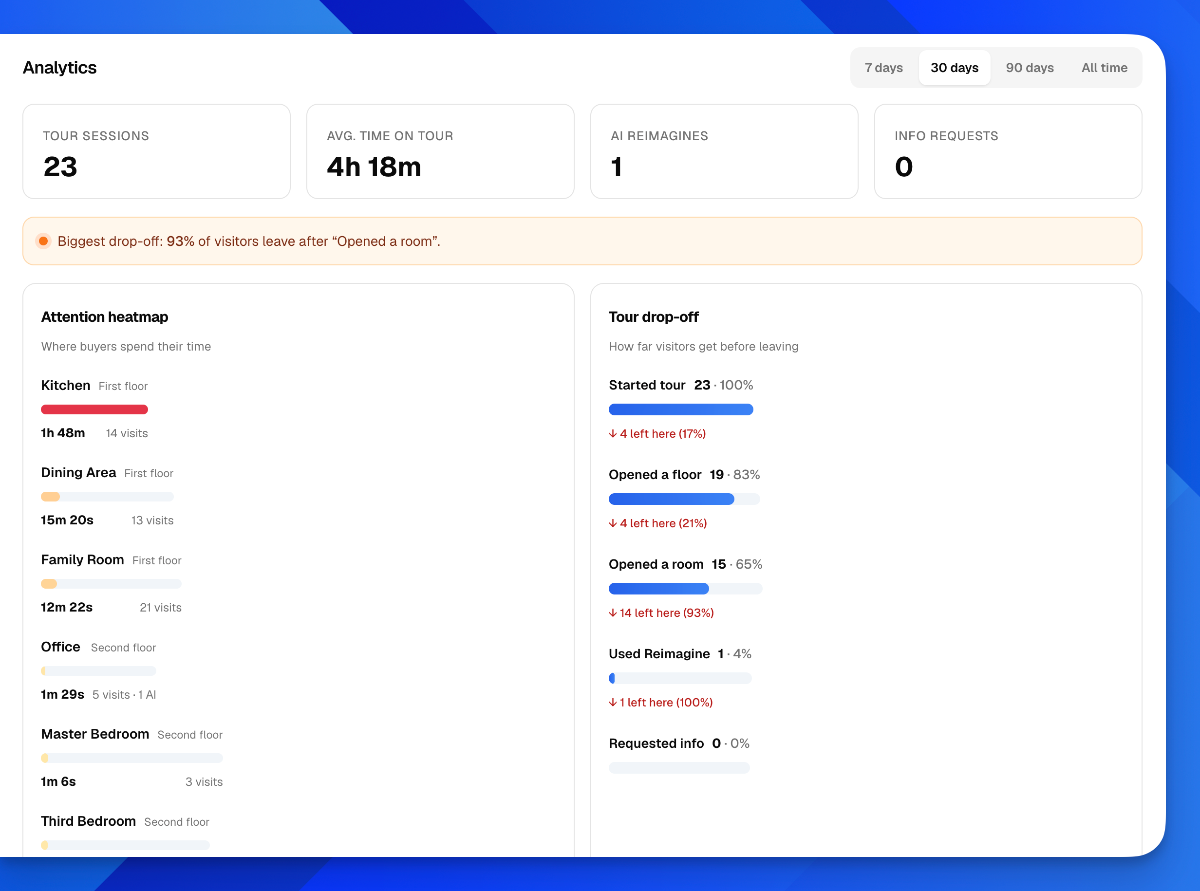Image resolution: width=1200 pixels, height=891 pixels.
Task: Click the 5 visits · 1 AI text
Action: pos(124,694)
